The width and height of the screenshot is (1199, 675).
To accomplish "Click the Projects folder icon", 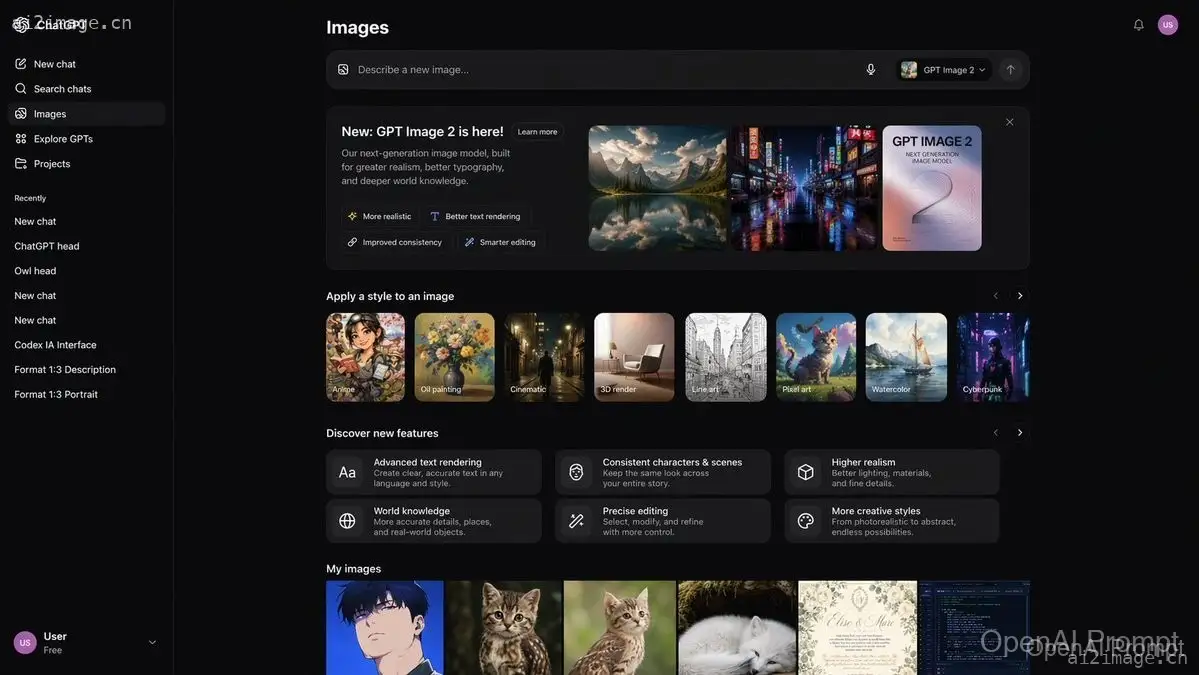I will tap(21, 164).
